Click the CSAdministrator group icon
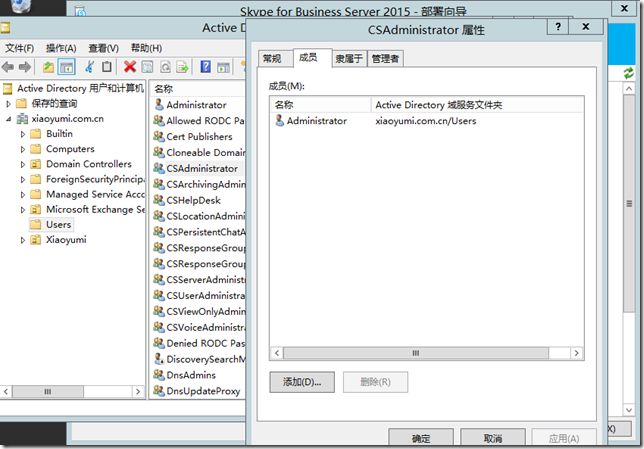 point(159,168)
